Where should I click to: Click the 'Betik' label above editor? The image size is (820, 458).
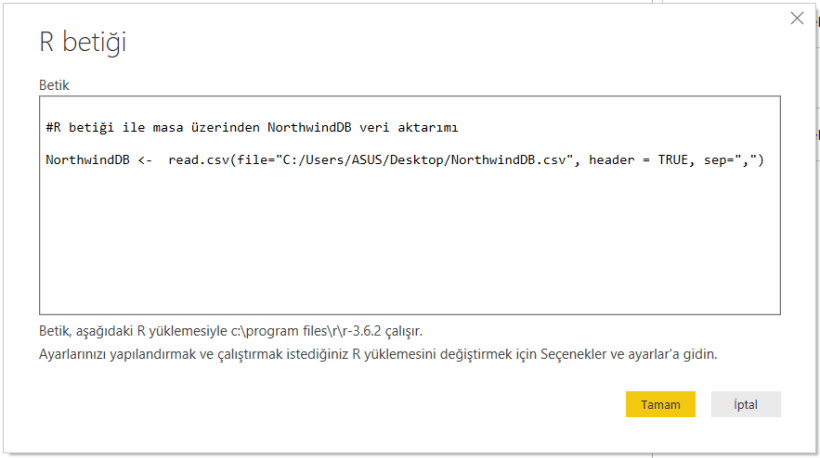pyautogui.click(x=54, y=85)
